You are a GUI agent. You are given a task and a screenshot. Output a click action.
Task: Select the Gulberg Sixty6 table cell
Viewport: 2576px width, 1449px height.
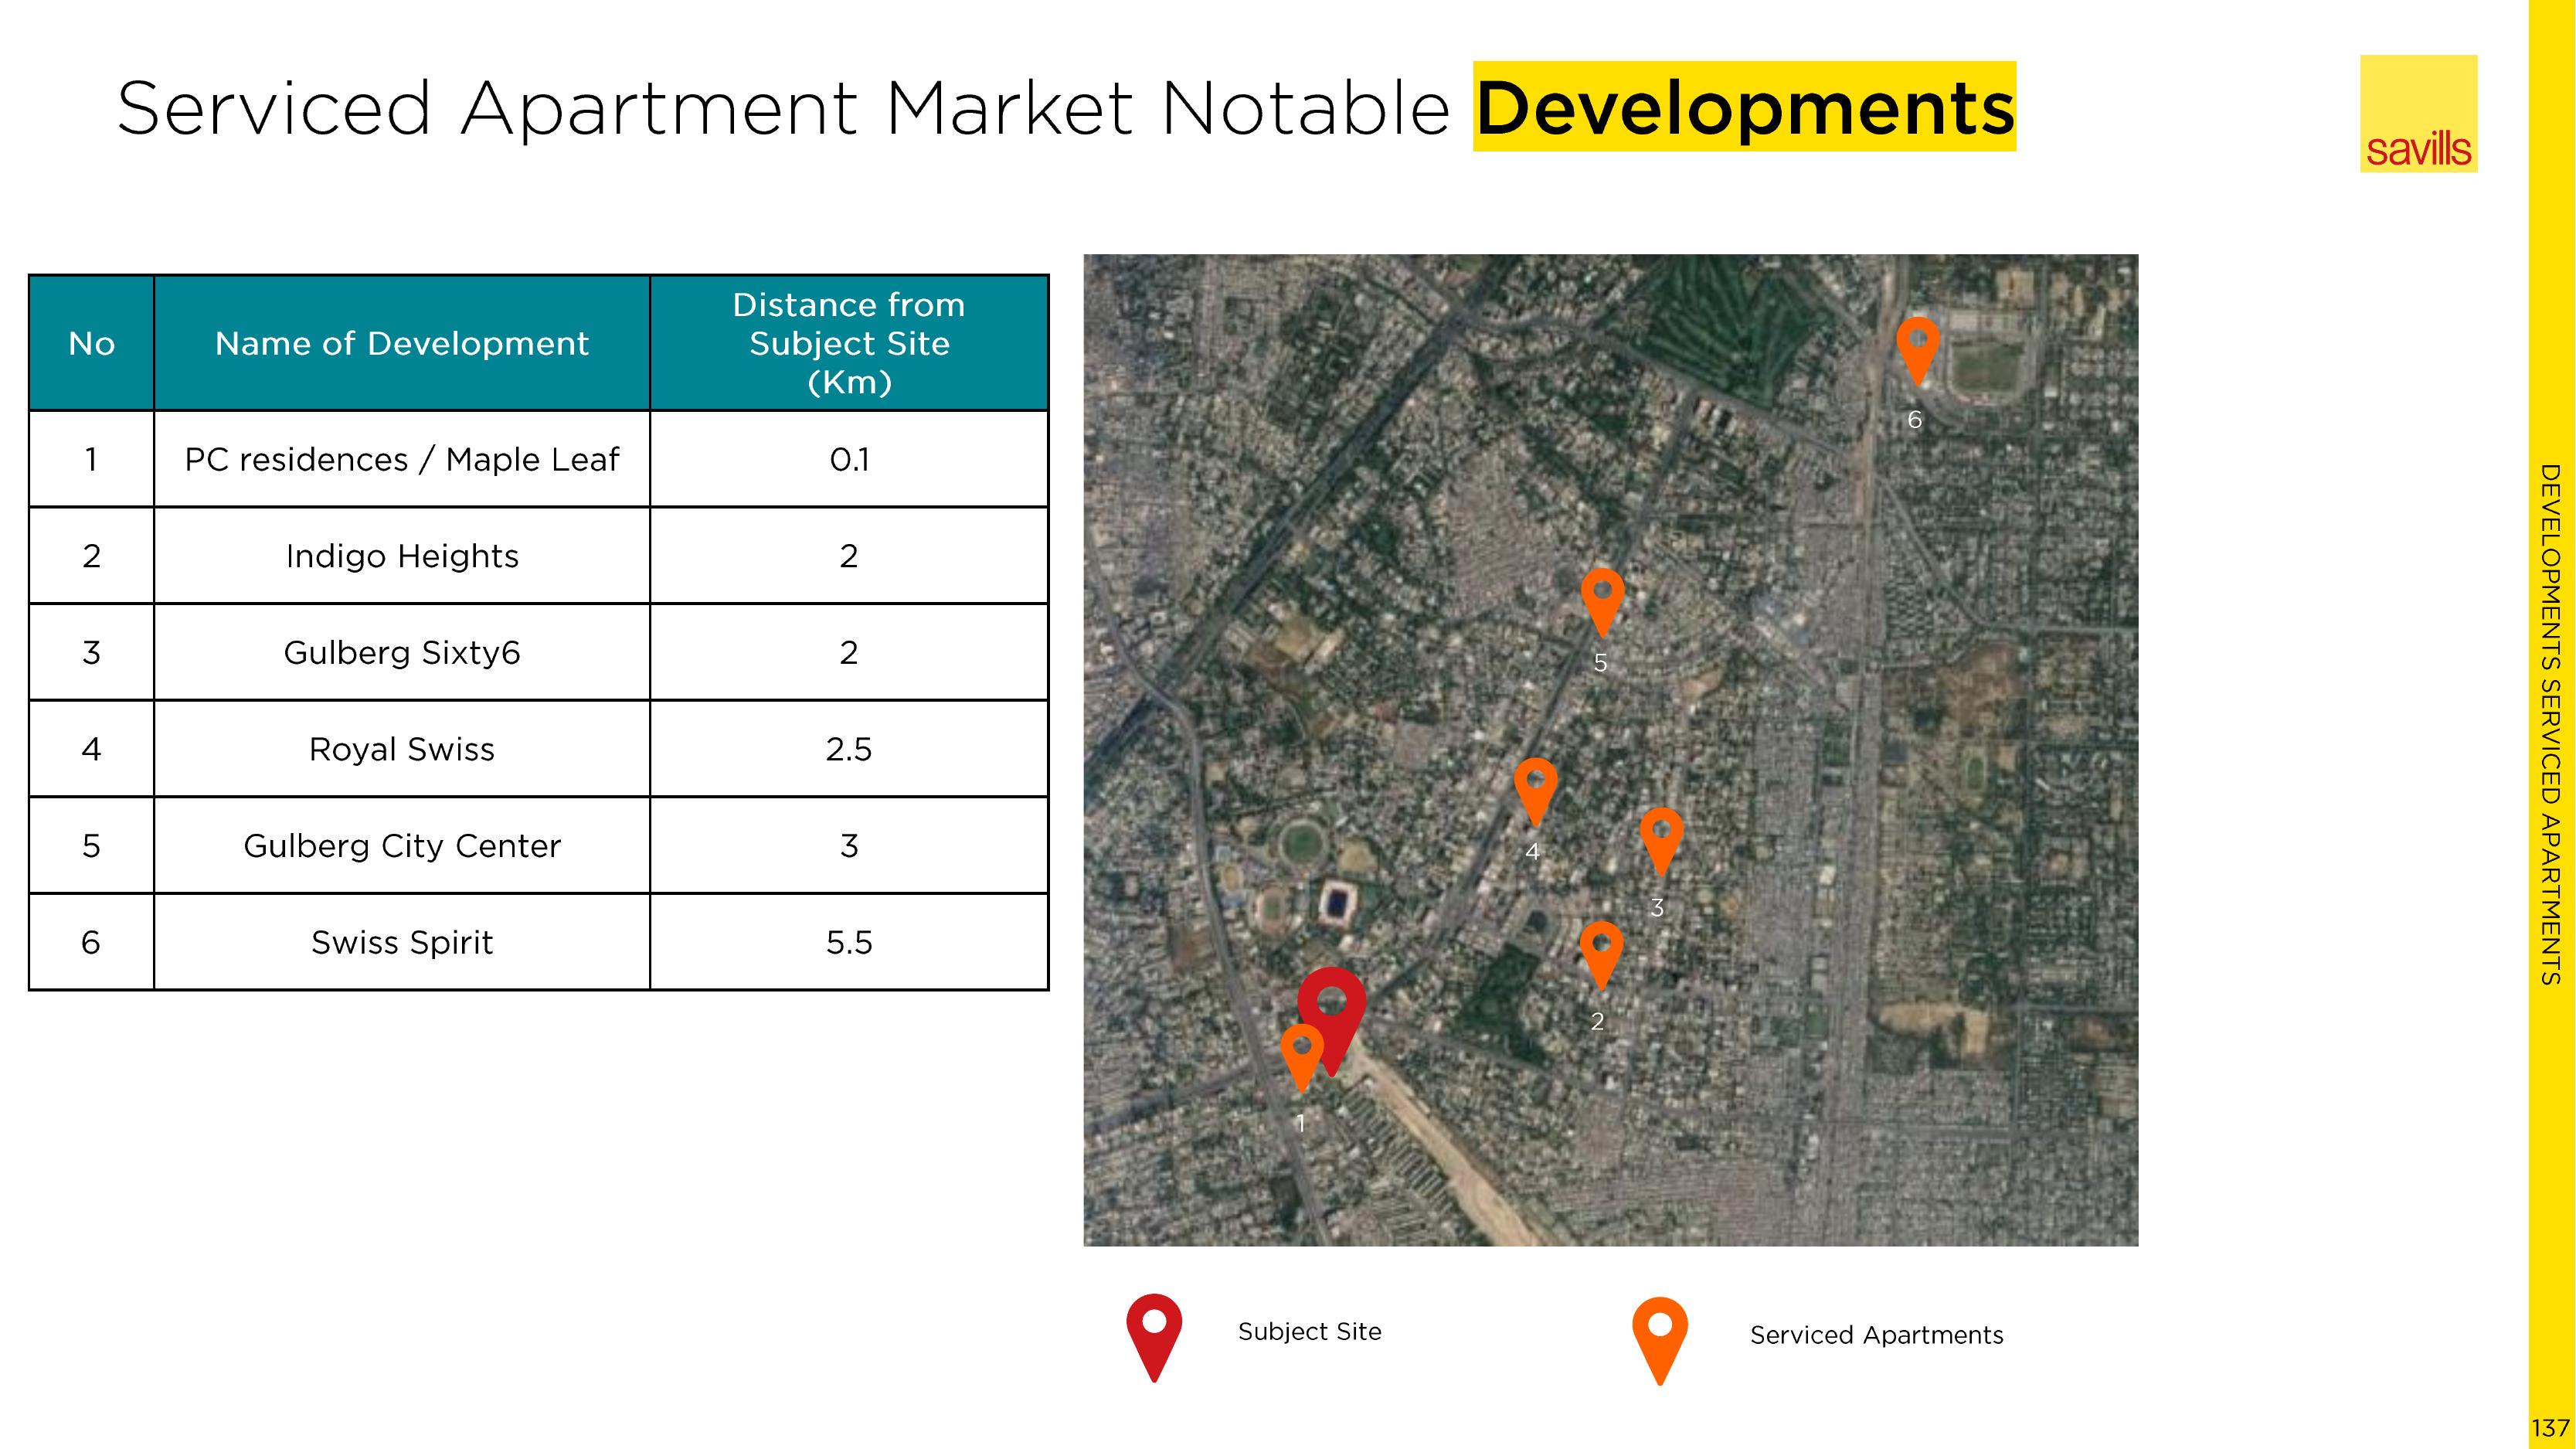click(401, 653)
